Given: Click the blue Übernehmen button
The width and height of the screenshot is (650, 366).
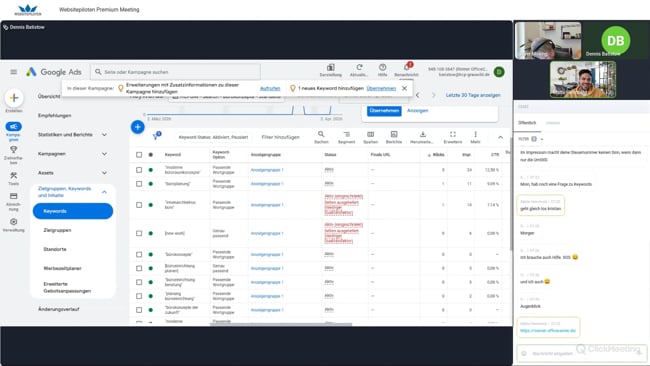Looking at the screenshot, I should point(384,111).
